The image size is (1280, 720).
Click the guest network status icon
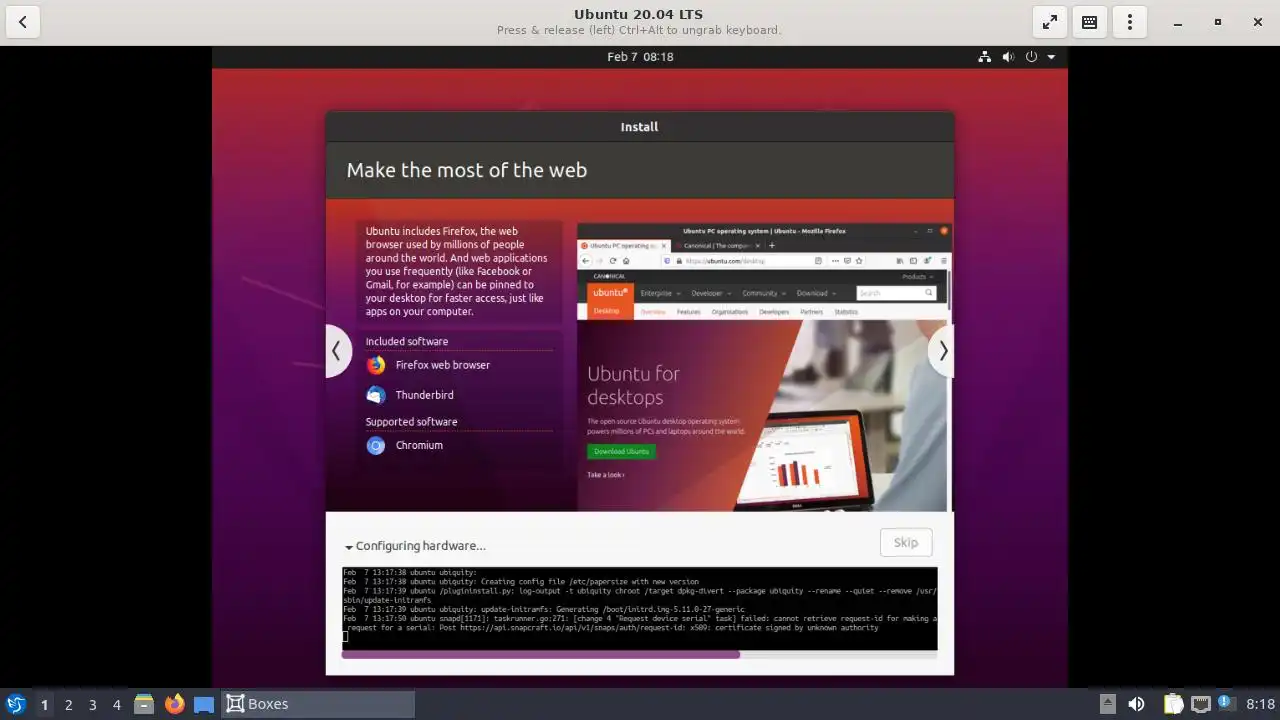[x=984, y=57]
